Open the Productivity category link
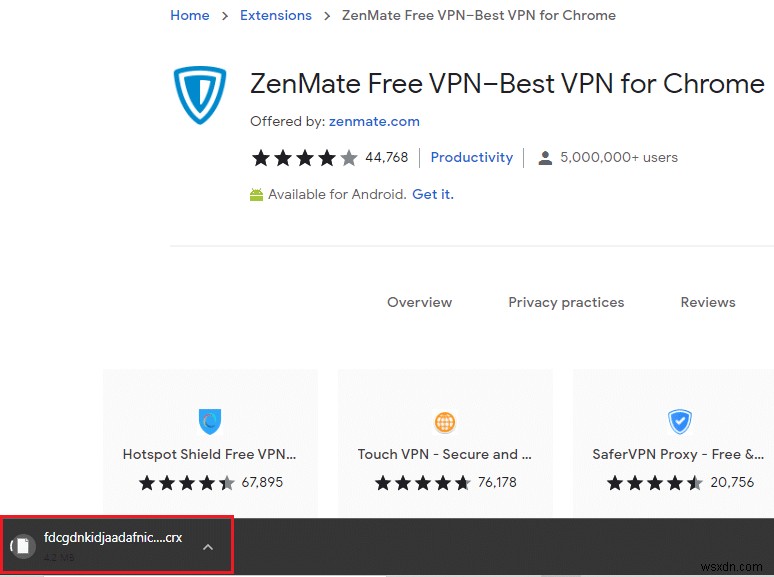Viewport: 774px width, 577px height. pos(471,157)
